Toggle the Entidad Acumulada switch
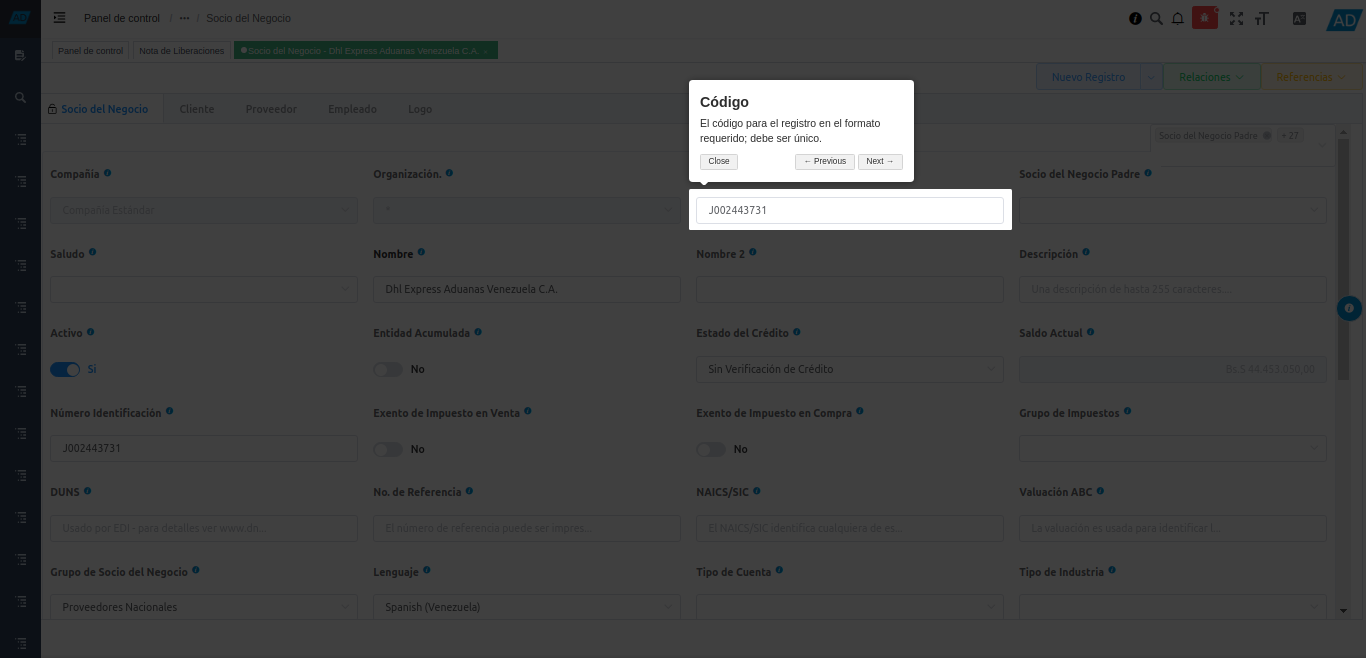Image resolution: width=1366 pixels, height=658 pixels. [x=388, y=369]
